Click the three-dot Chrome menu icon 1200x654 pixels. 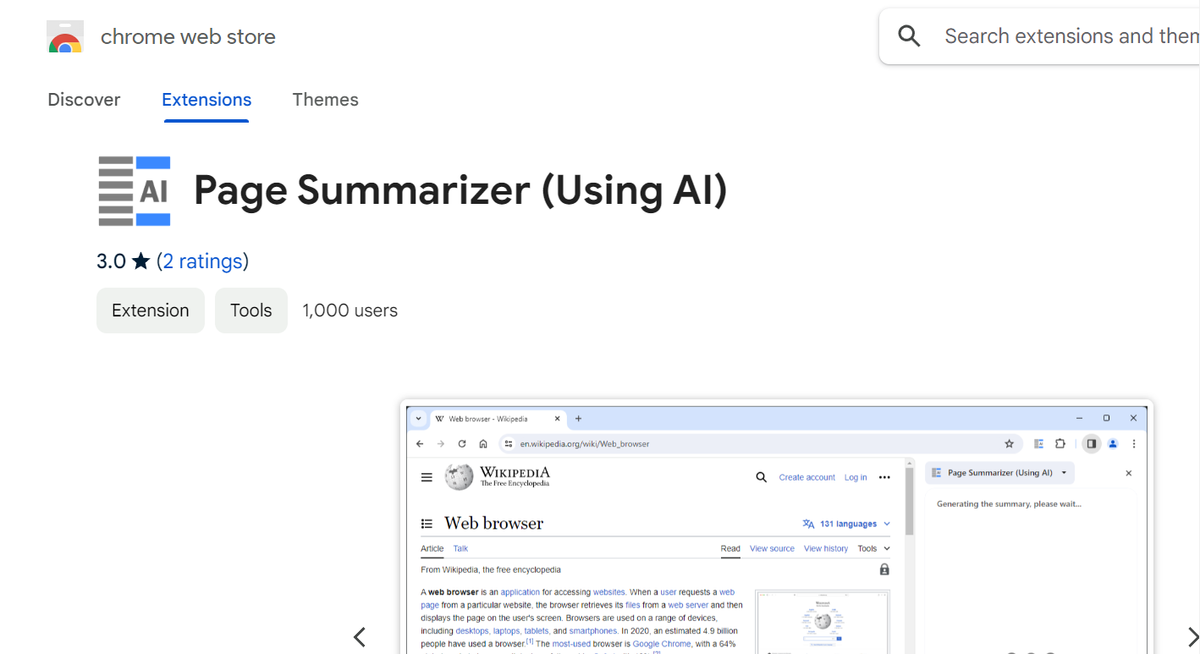[1133, 443]
